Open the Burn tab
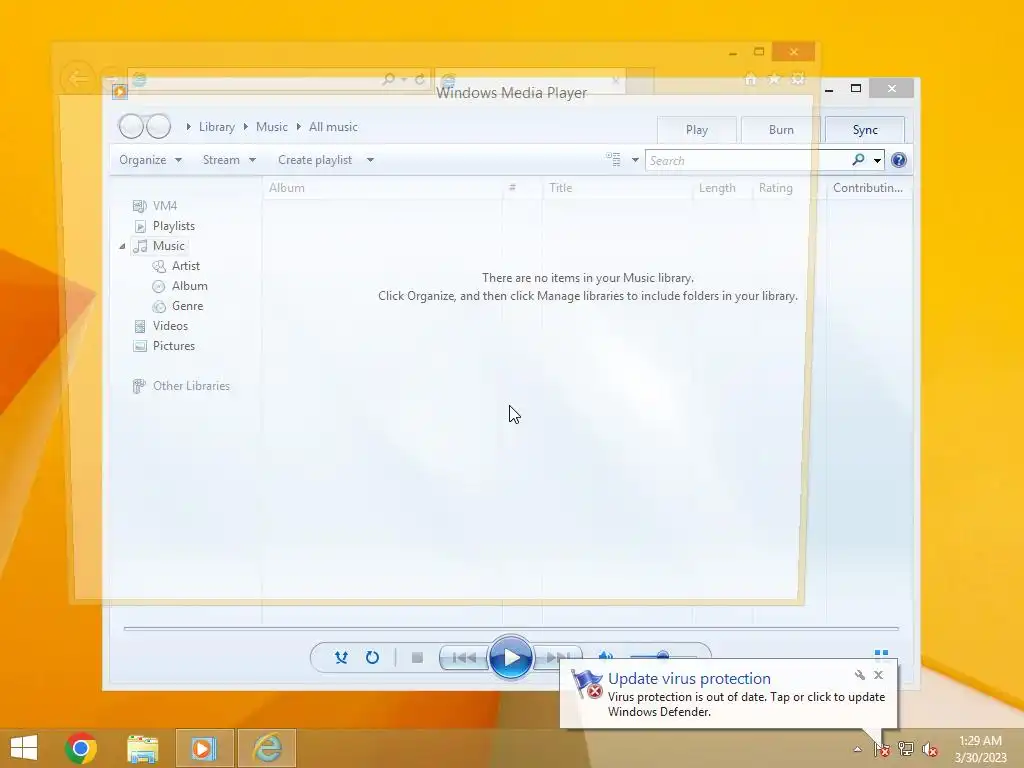 pos(781,130)
